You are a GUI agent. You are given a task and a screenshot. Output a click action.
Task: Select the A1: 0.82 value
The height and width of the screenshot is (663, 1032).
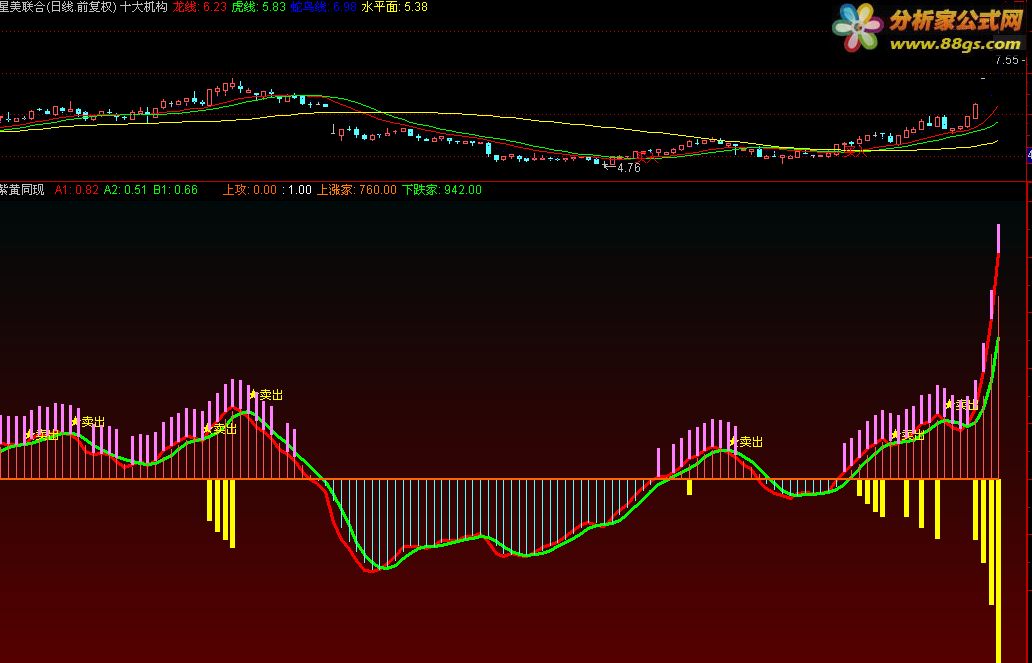[x=76, y=190]
